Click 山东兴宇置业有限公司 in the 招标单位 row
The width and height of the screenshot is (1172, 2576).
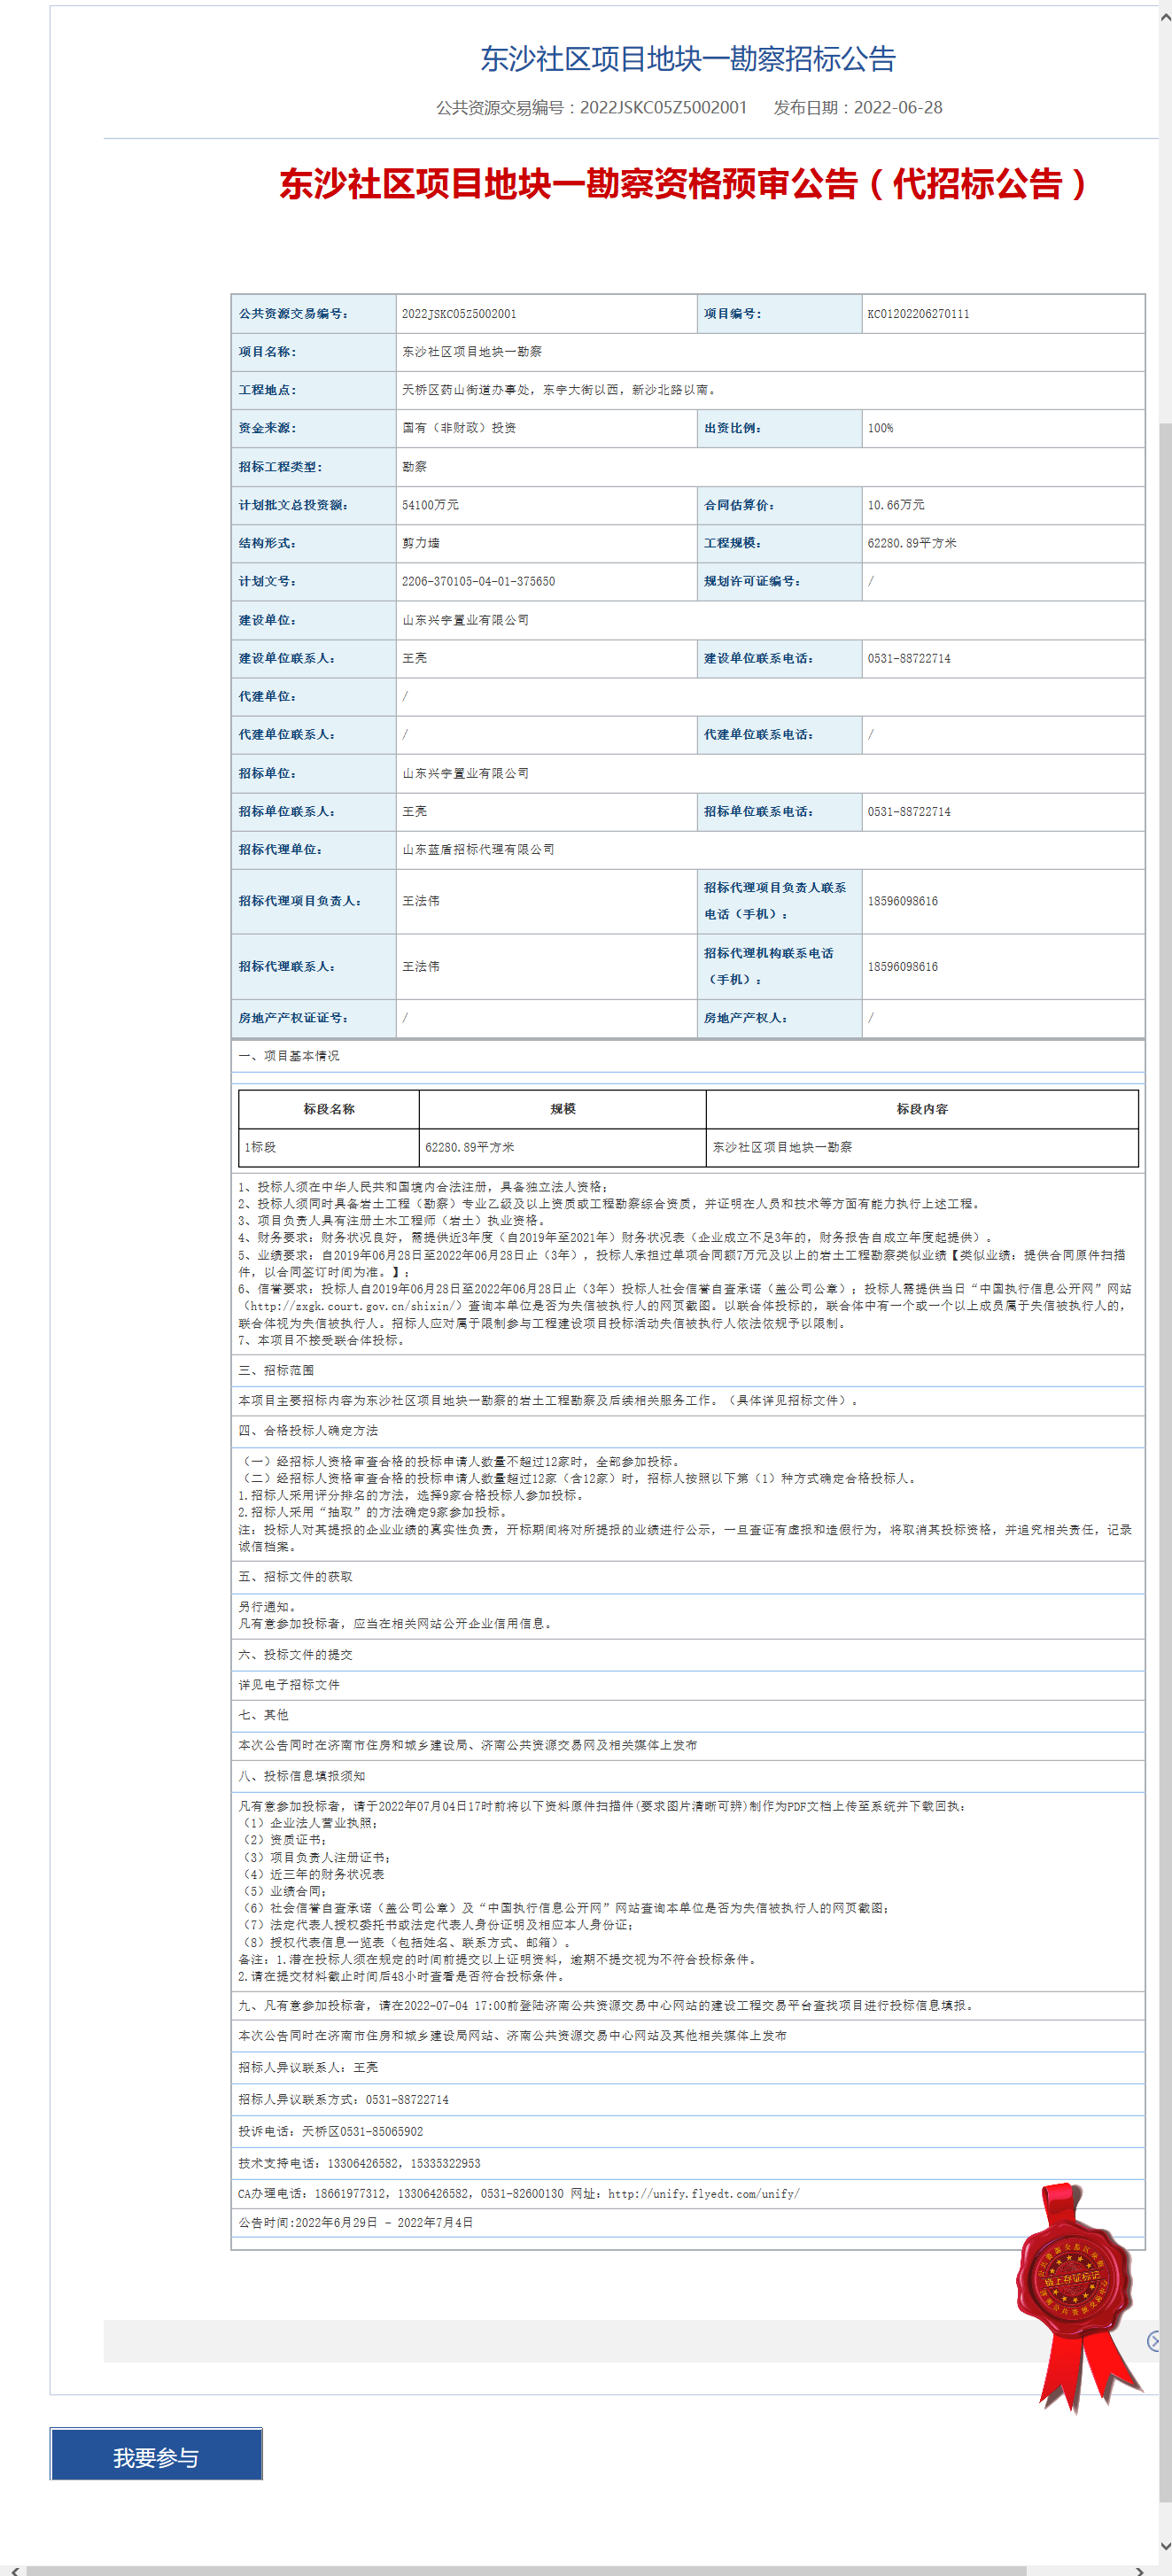(x=466, y=773)
